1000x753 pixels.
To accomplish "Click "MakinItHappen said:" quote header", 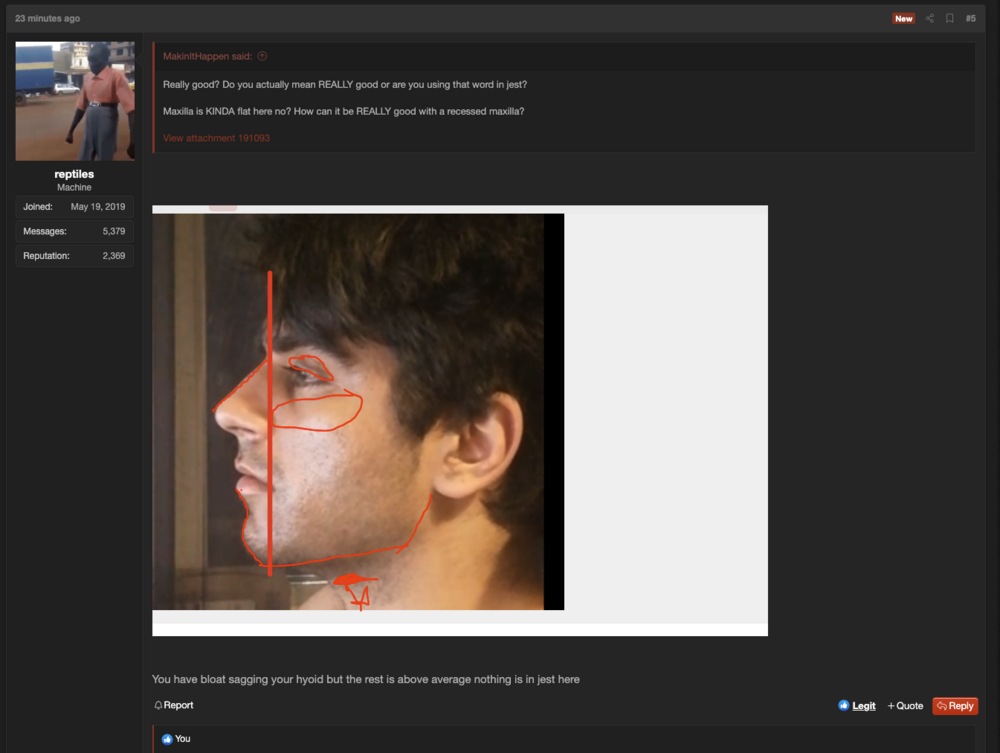I will pos(208,57).
